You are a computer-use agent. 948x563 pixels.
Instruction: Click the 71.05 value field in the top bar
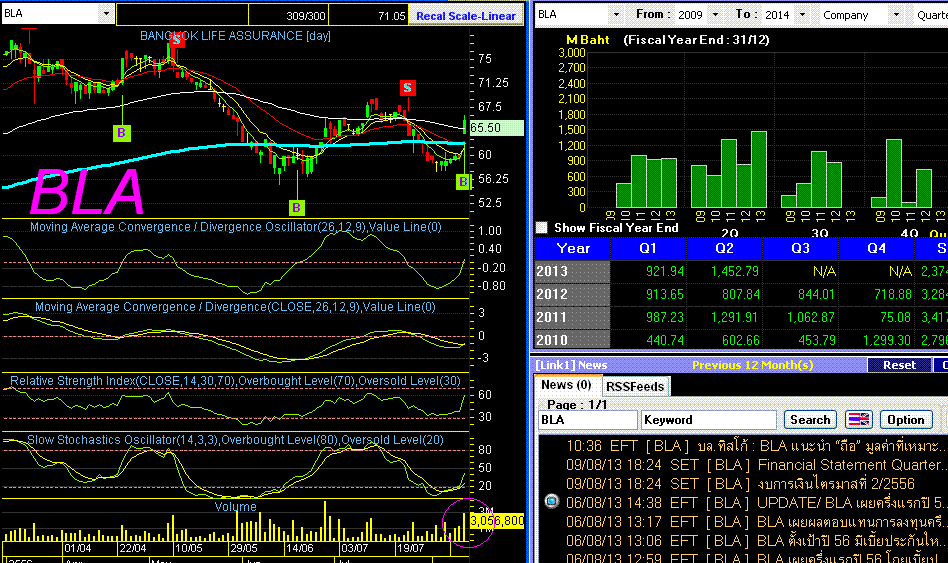pos(368,16)
